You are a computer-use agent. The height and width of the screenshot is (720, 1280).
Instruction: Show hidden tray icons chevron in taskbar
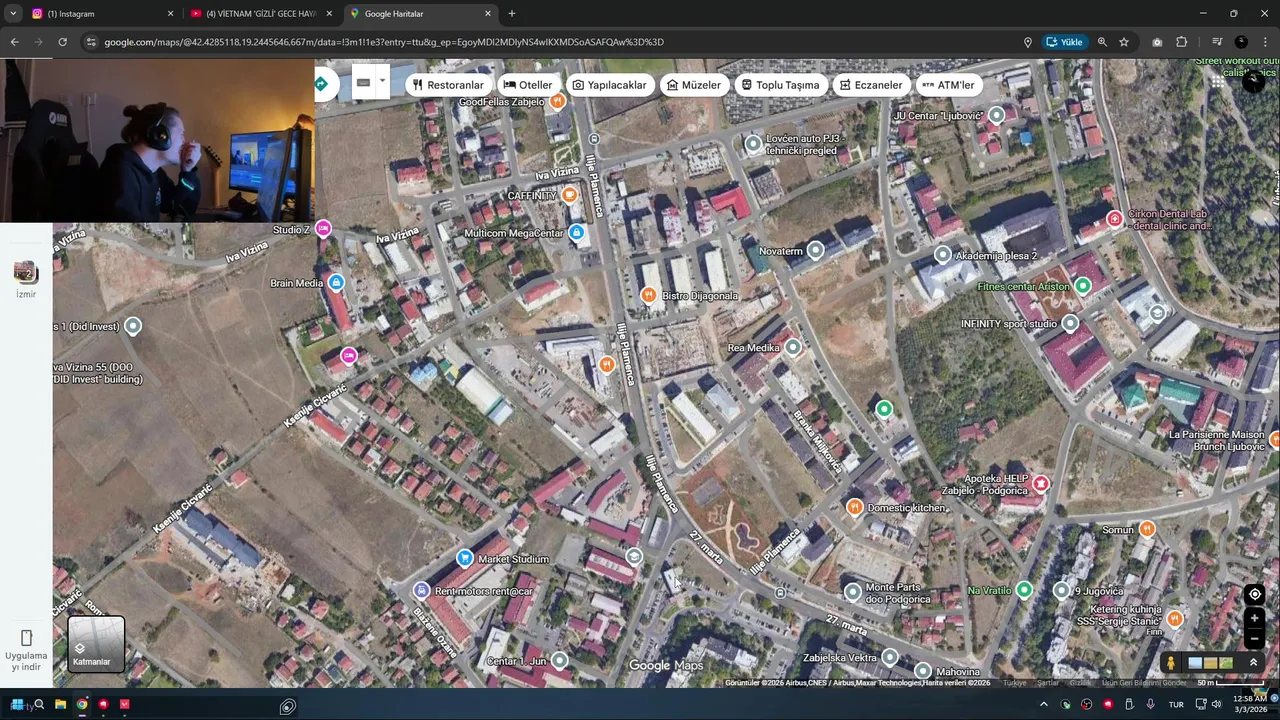(x=1044, y=704)
